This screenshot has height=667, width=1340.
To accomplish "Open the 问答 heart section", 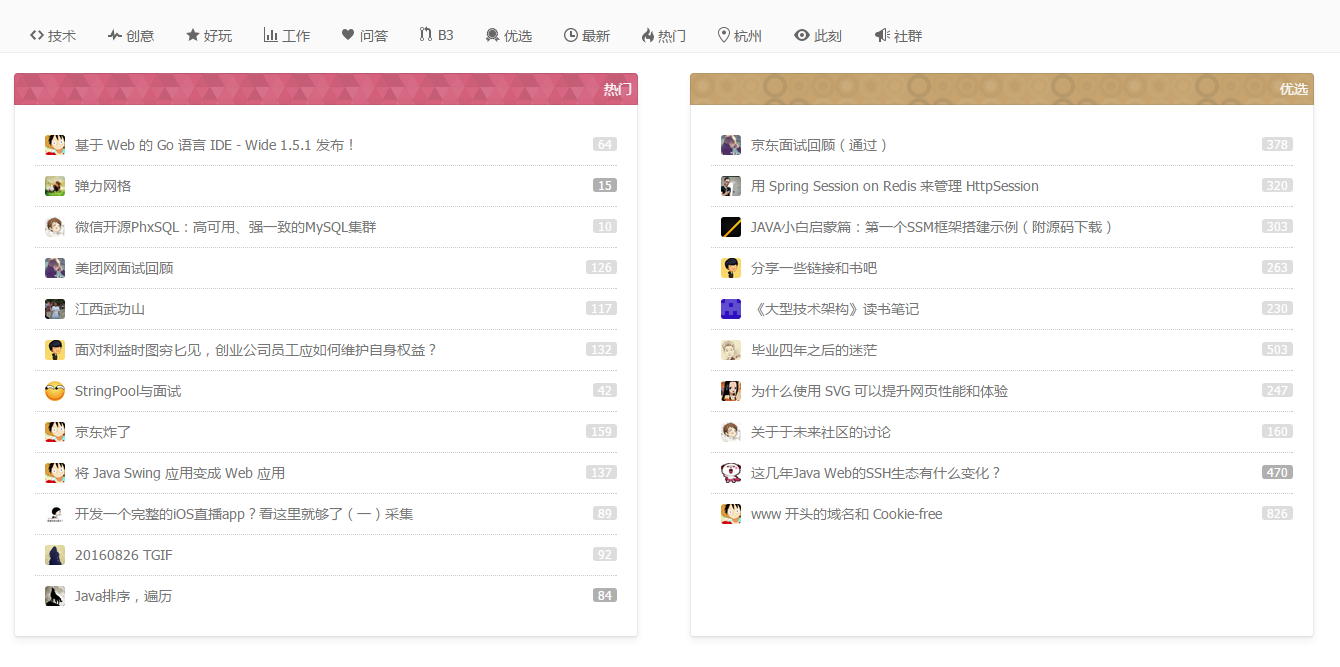I will [365, 35].
